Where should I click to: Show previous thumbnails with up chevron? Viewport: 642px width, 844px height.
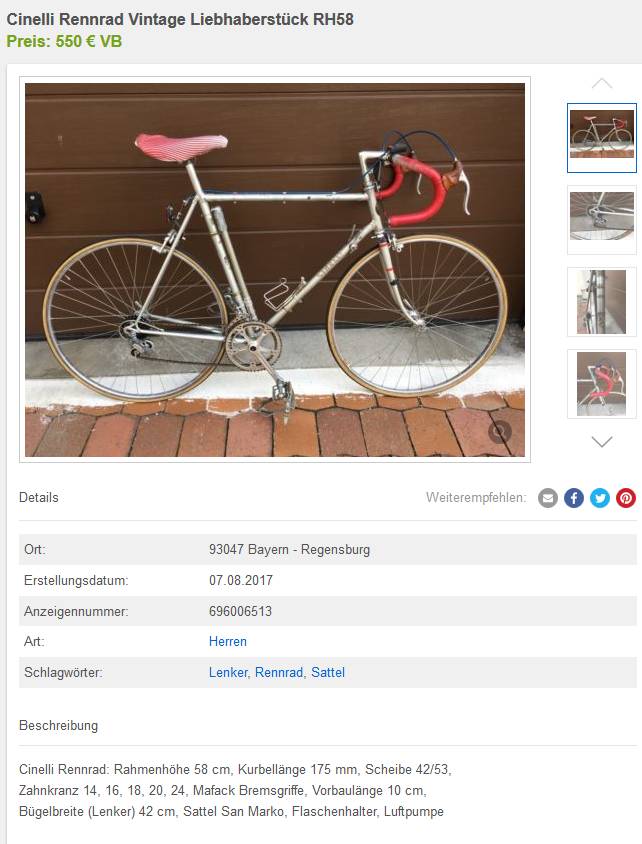[x=602, y=83]
